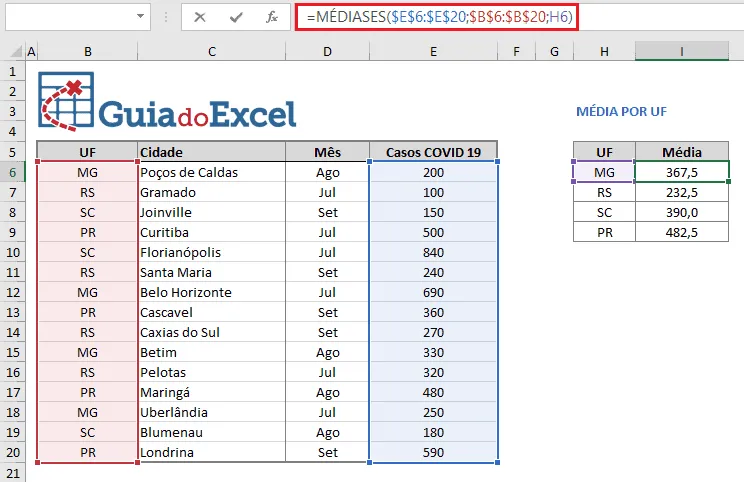Select the 'Poços de Caldas' cell

[x=212, y=172]
